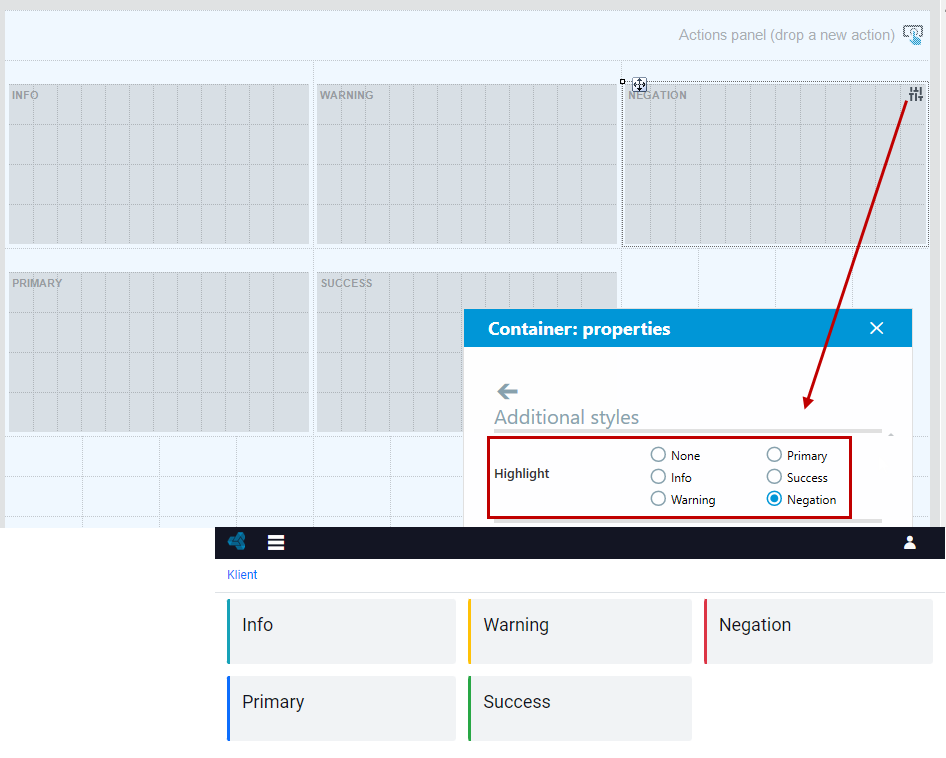Screen dimensions: 946x758
Task: Open the Negation container settings sliders icon
Action: pos(916,94)
